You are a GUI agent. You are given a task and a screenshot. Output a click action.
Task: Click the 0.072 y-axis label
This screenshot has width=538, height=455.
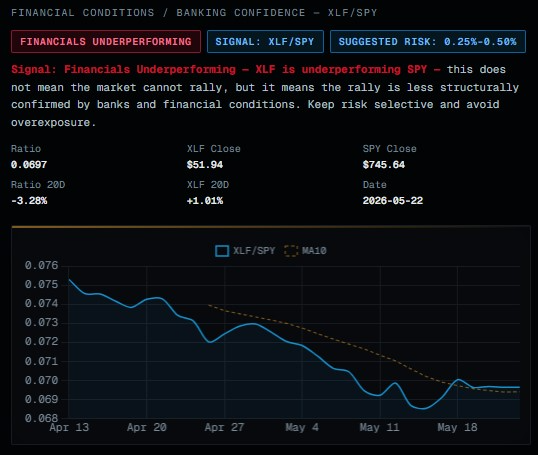(41, 342)
